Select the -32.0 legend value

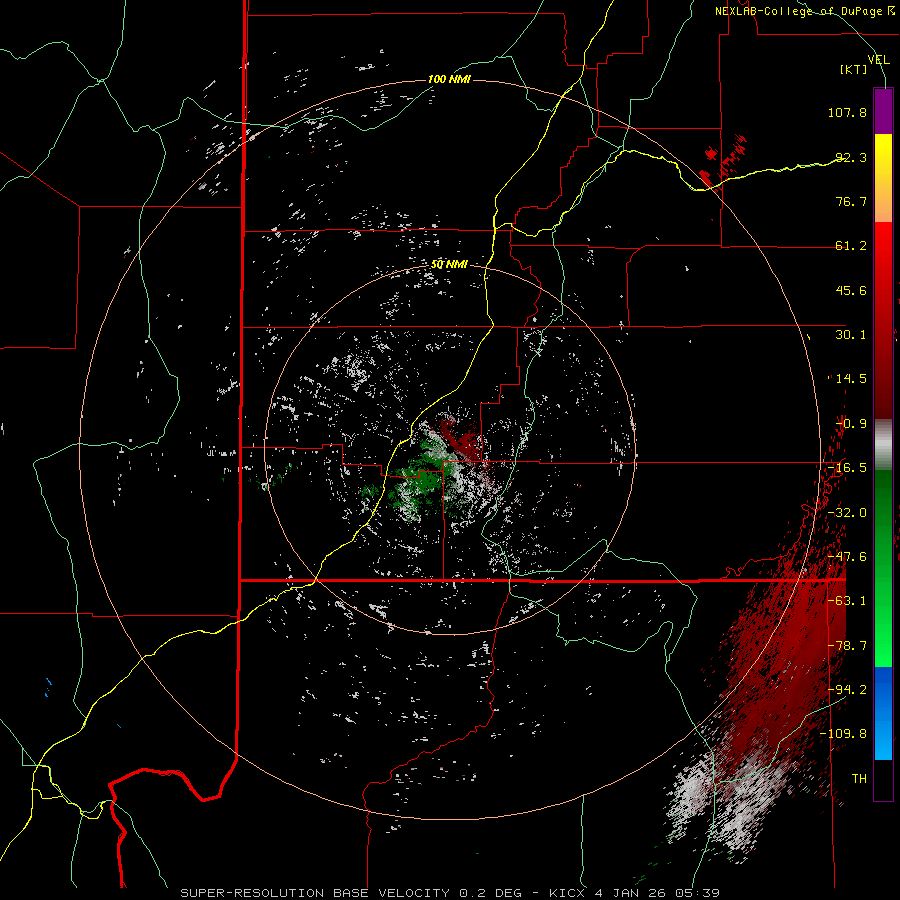[847, 513]
